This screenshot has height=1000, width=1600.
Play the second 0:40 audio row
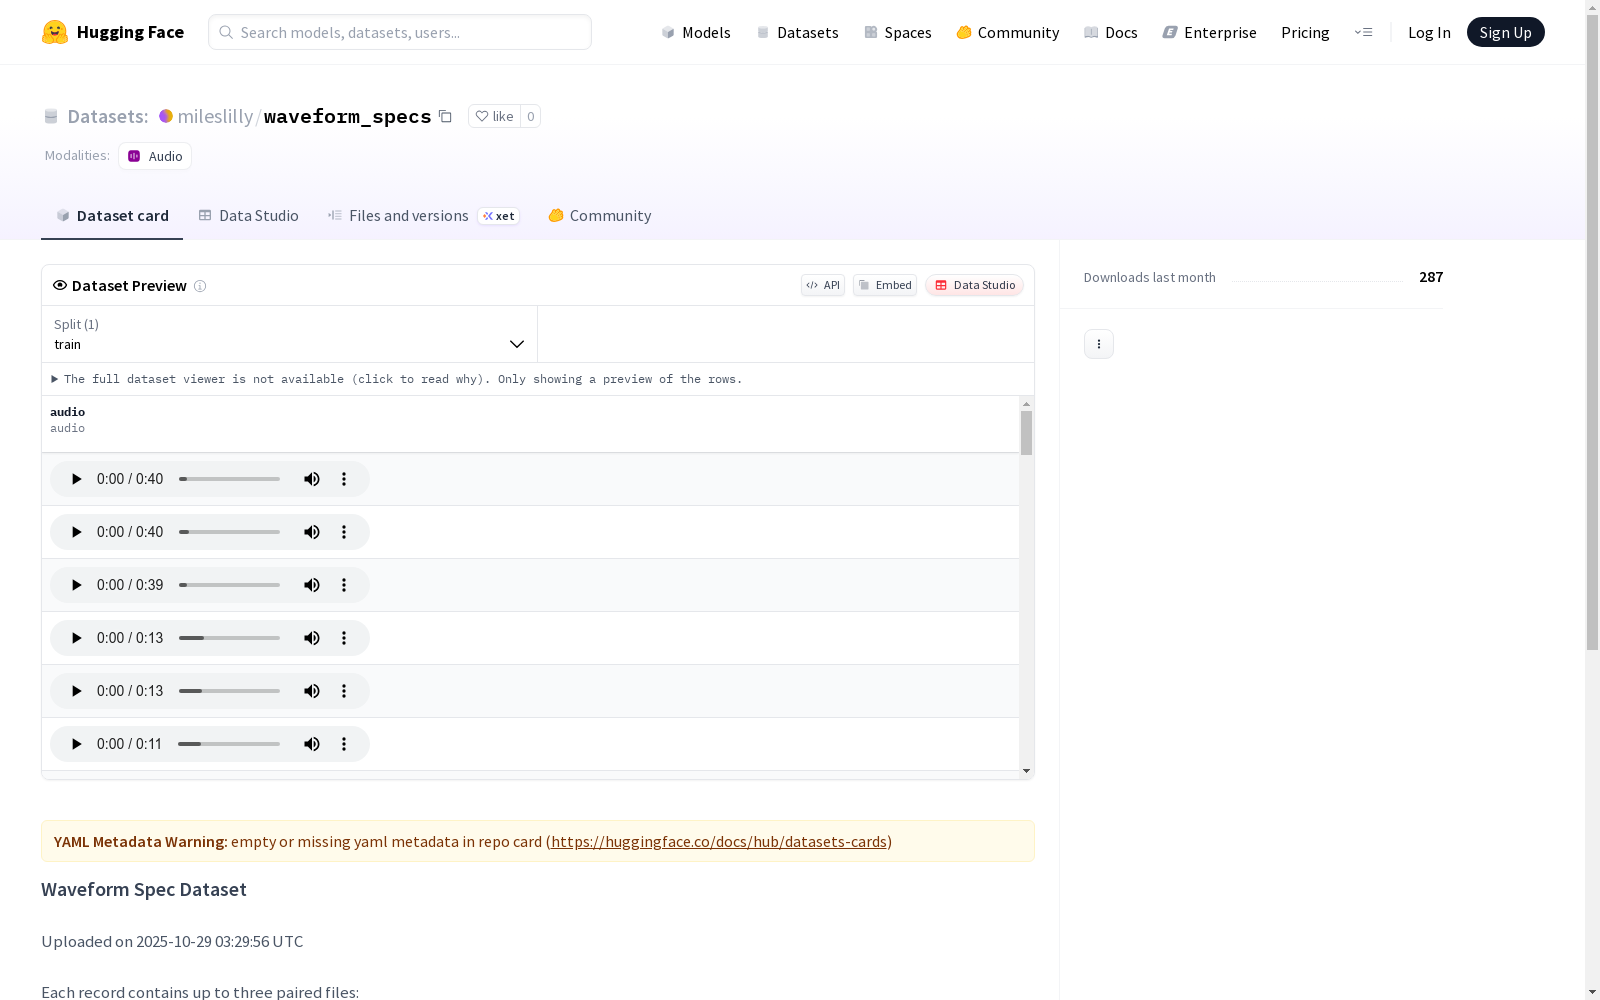pyautogui.click(x=76, y=532)
